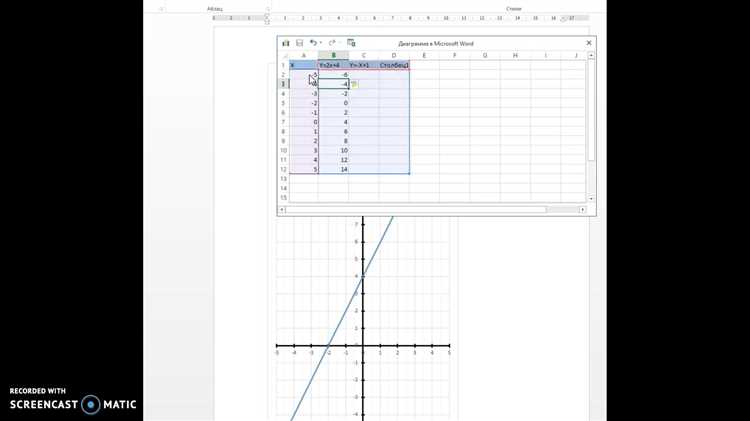This screenshot has width=750, height=421.
Task: Click cell A1 containing 'x'
Action: (303, 65)
